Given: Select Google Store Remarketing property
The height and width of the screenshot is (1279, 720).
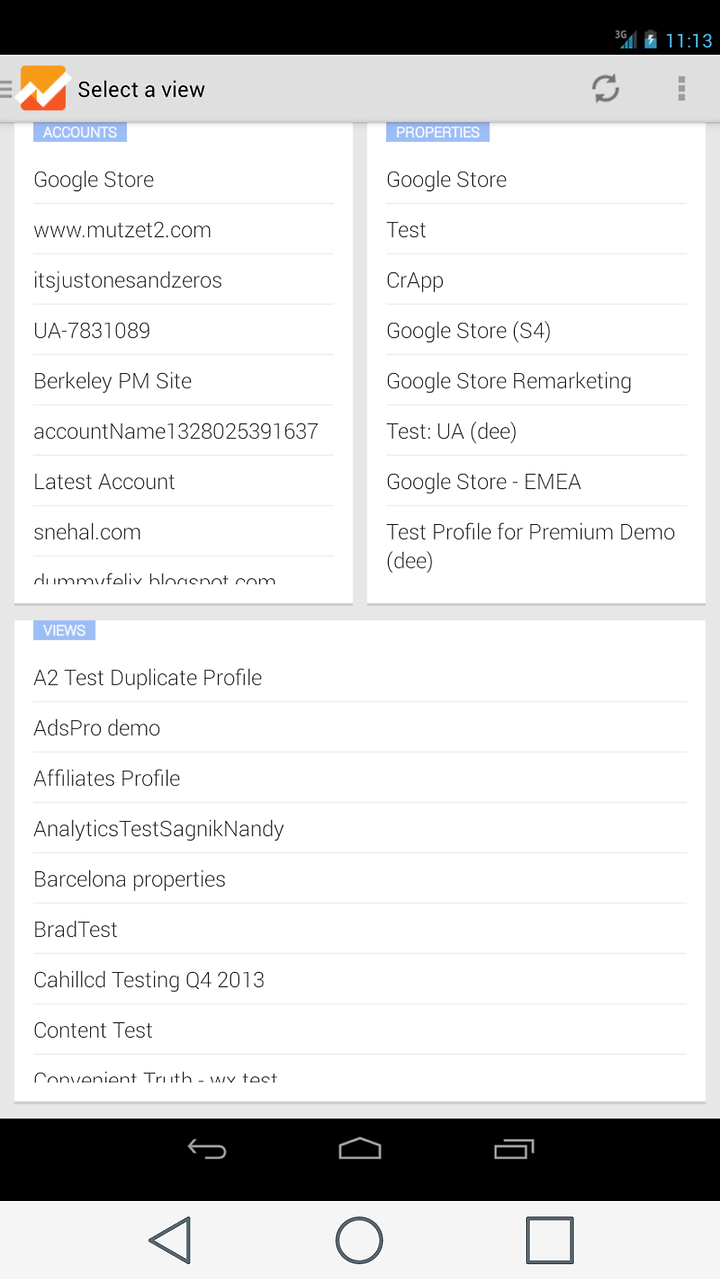Looking at the screenshot, I should [x=536, y=381].
